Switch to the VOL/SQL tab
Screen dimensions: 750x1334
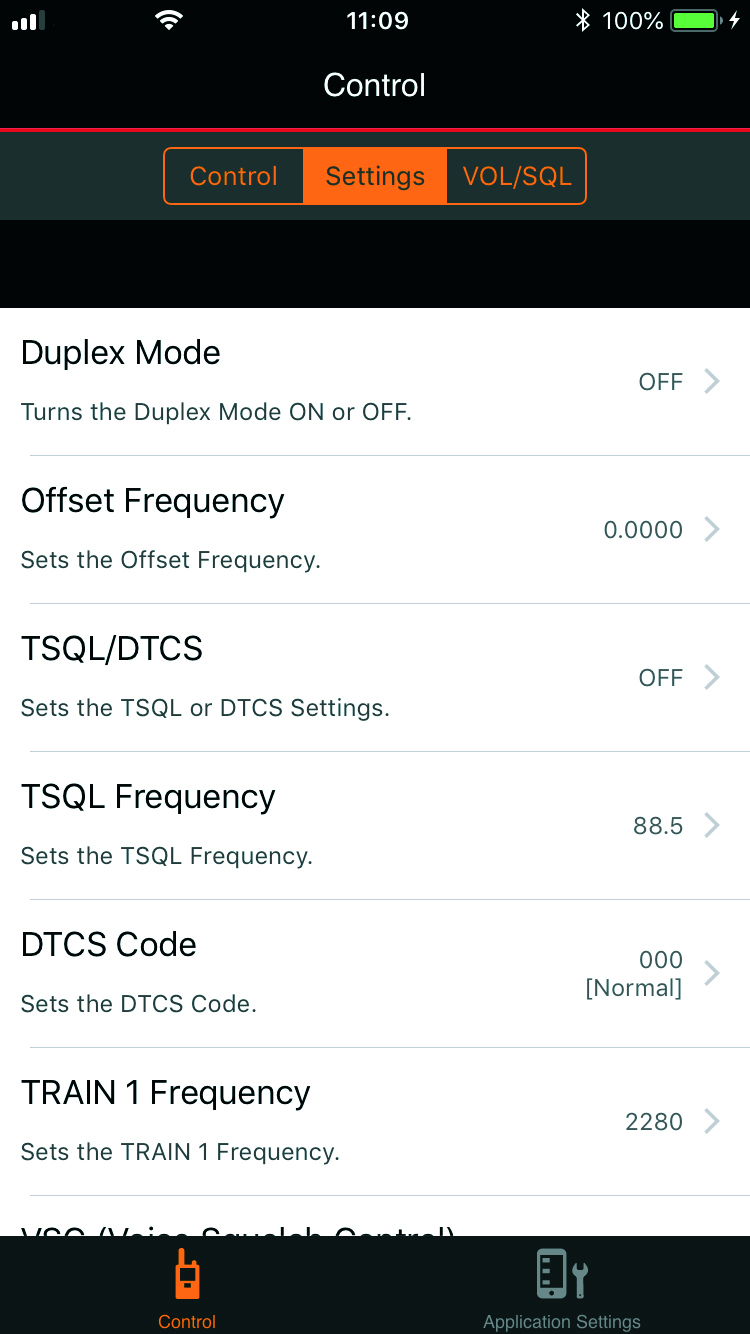(x=517, y=176)
